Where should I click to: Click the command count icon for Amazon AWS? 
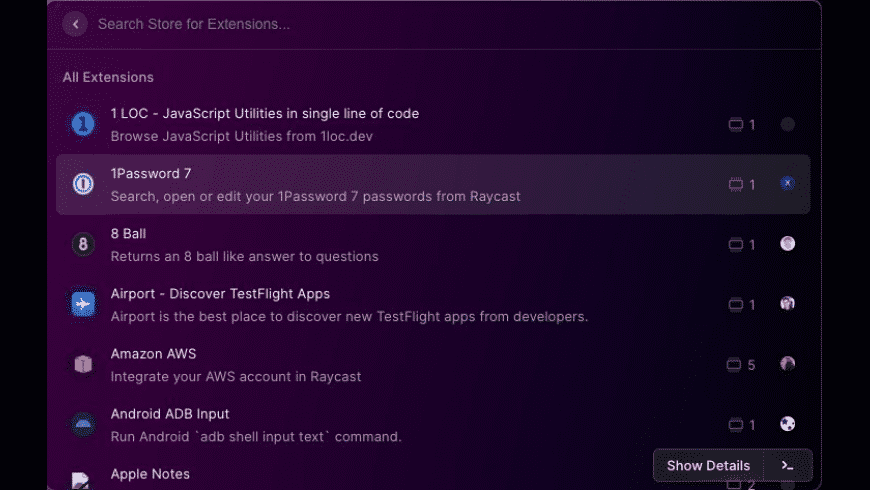(x=734, y=365)
